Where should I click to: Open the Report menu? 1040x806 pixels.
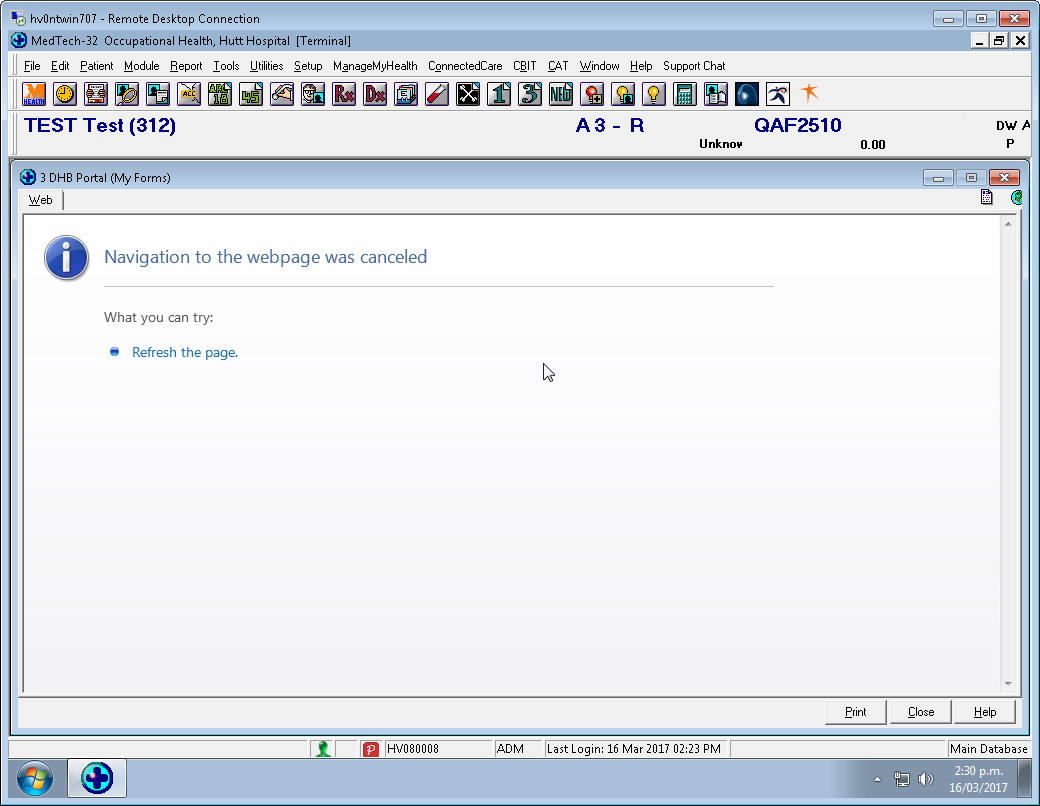point(186,66)
